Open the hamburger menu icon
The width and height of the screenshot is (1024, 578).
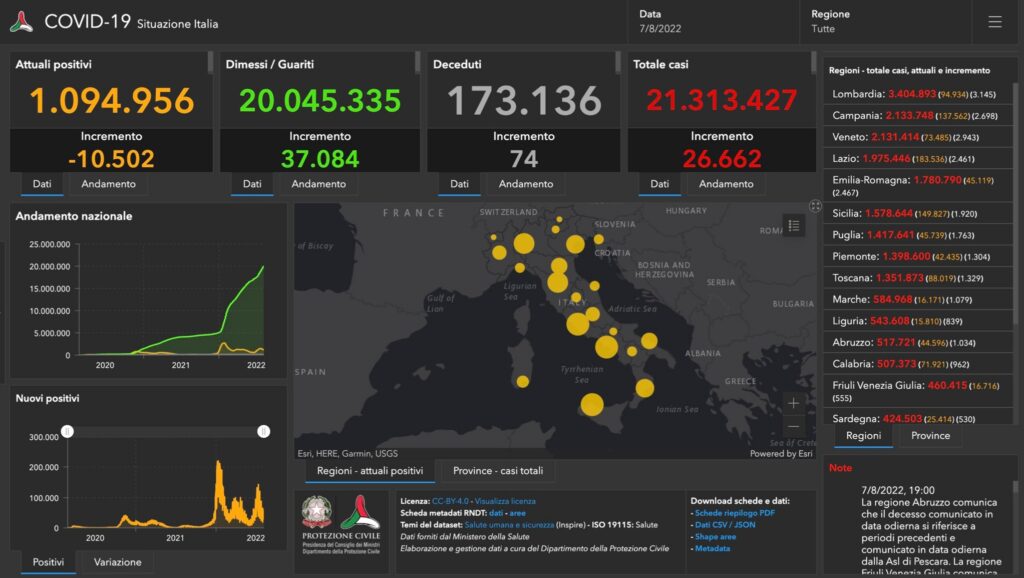pos(995,22)
